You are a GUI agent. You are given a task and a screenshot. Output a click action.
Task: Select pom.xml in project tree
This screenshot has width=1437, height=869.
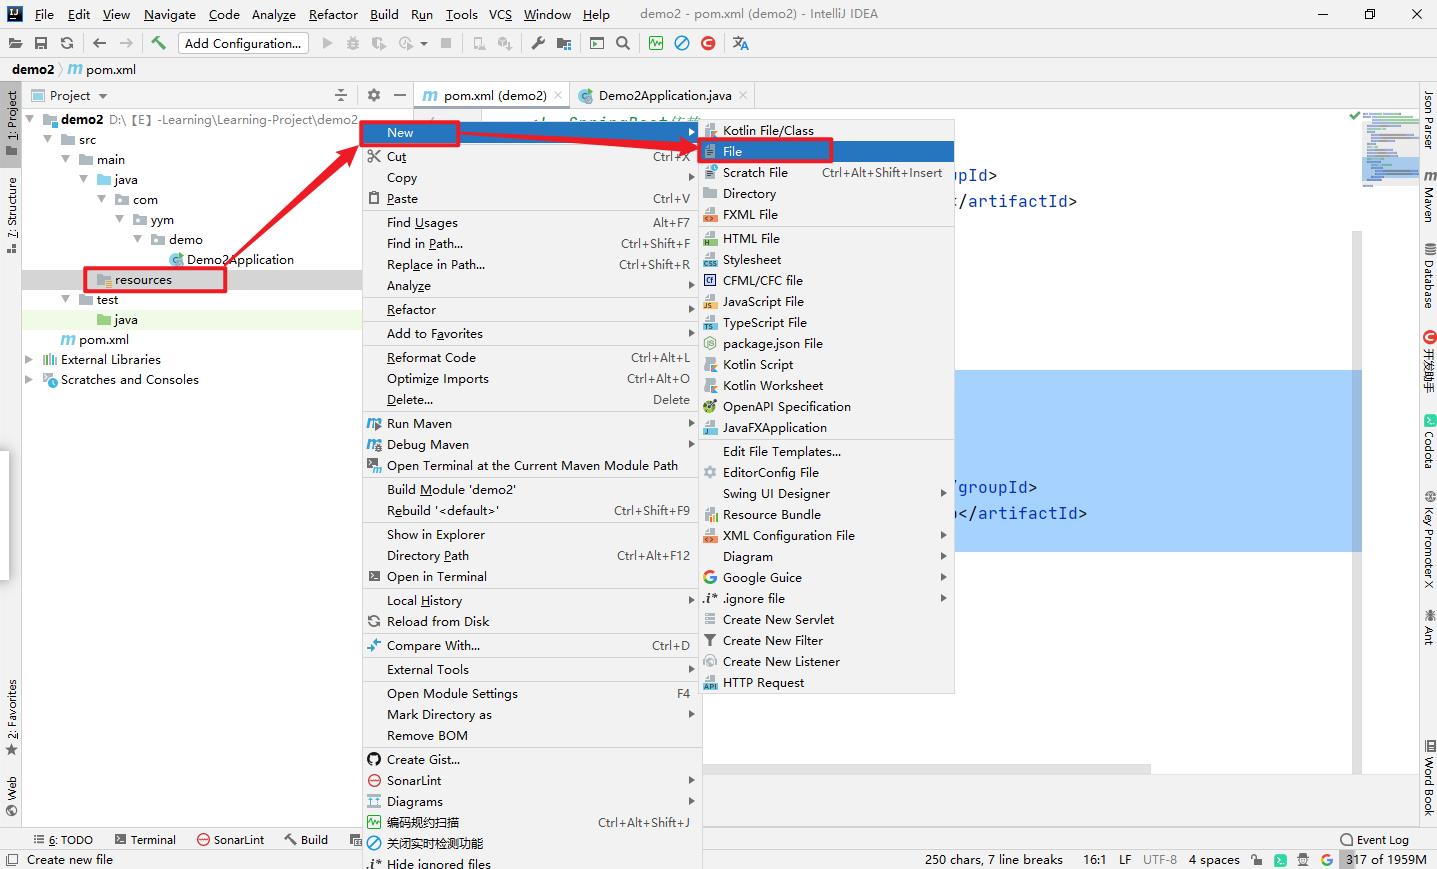[104, 339]
